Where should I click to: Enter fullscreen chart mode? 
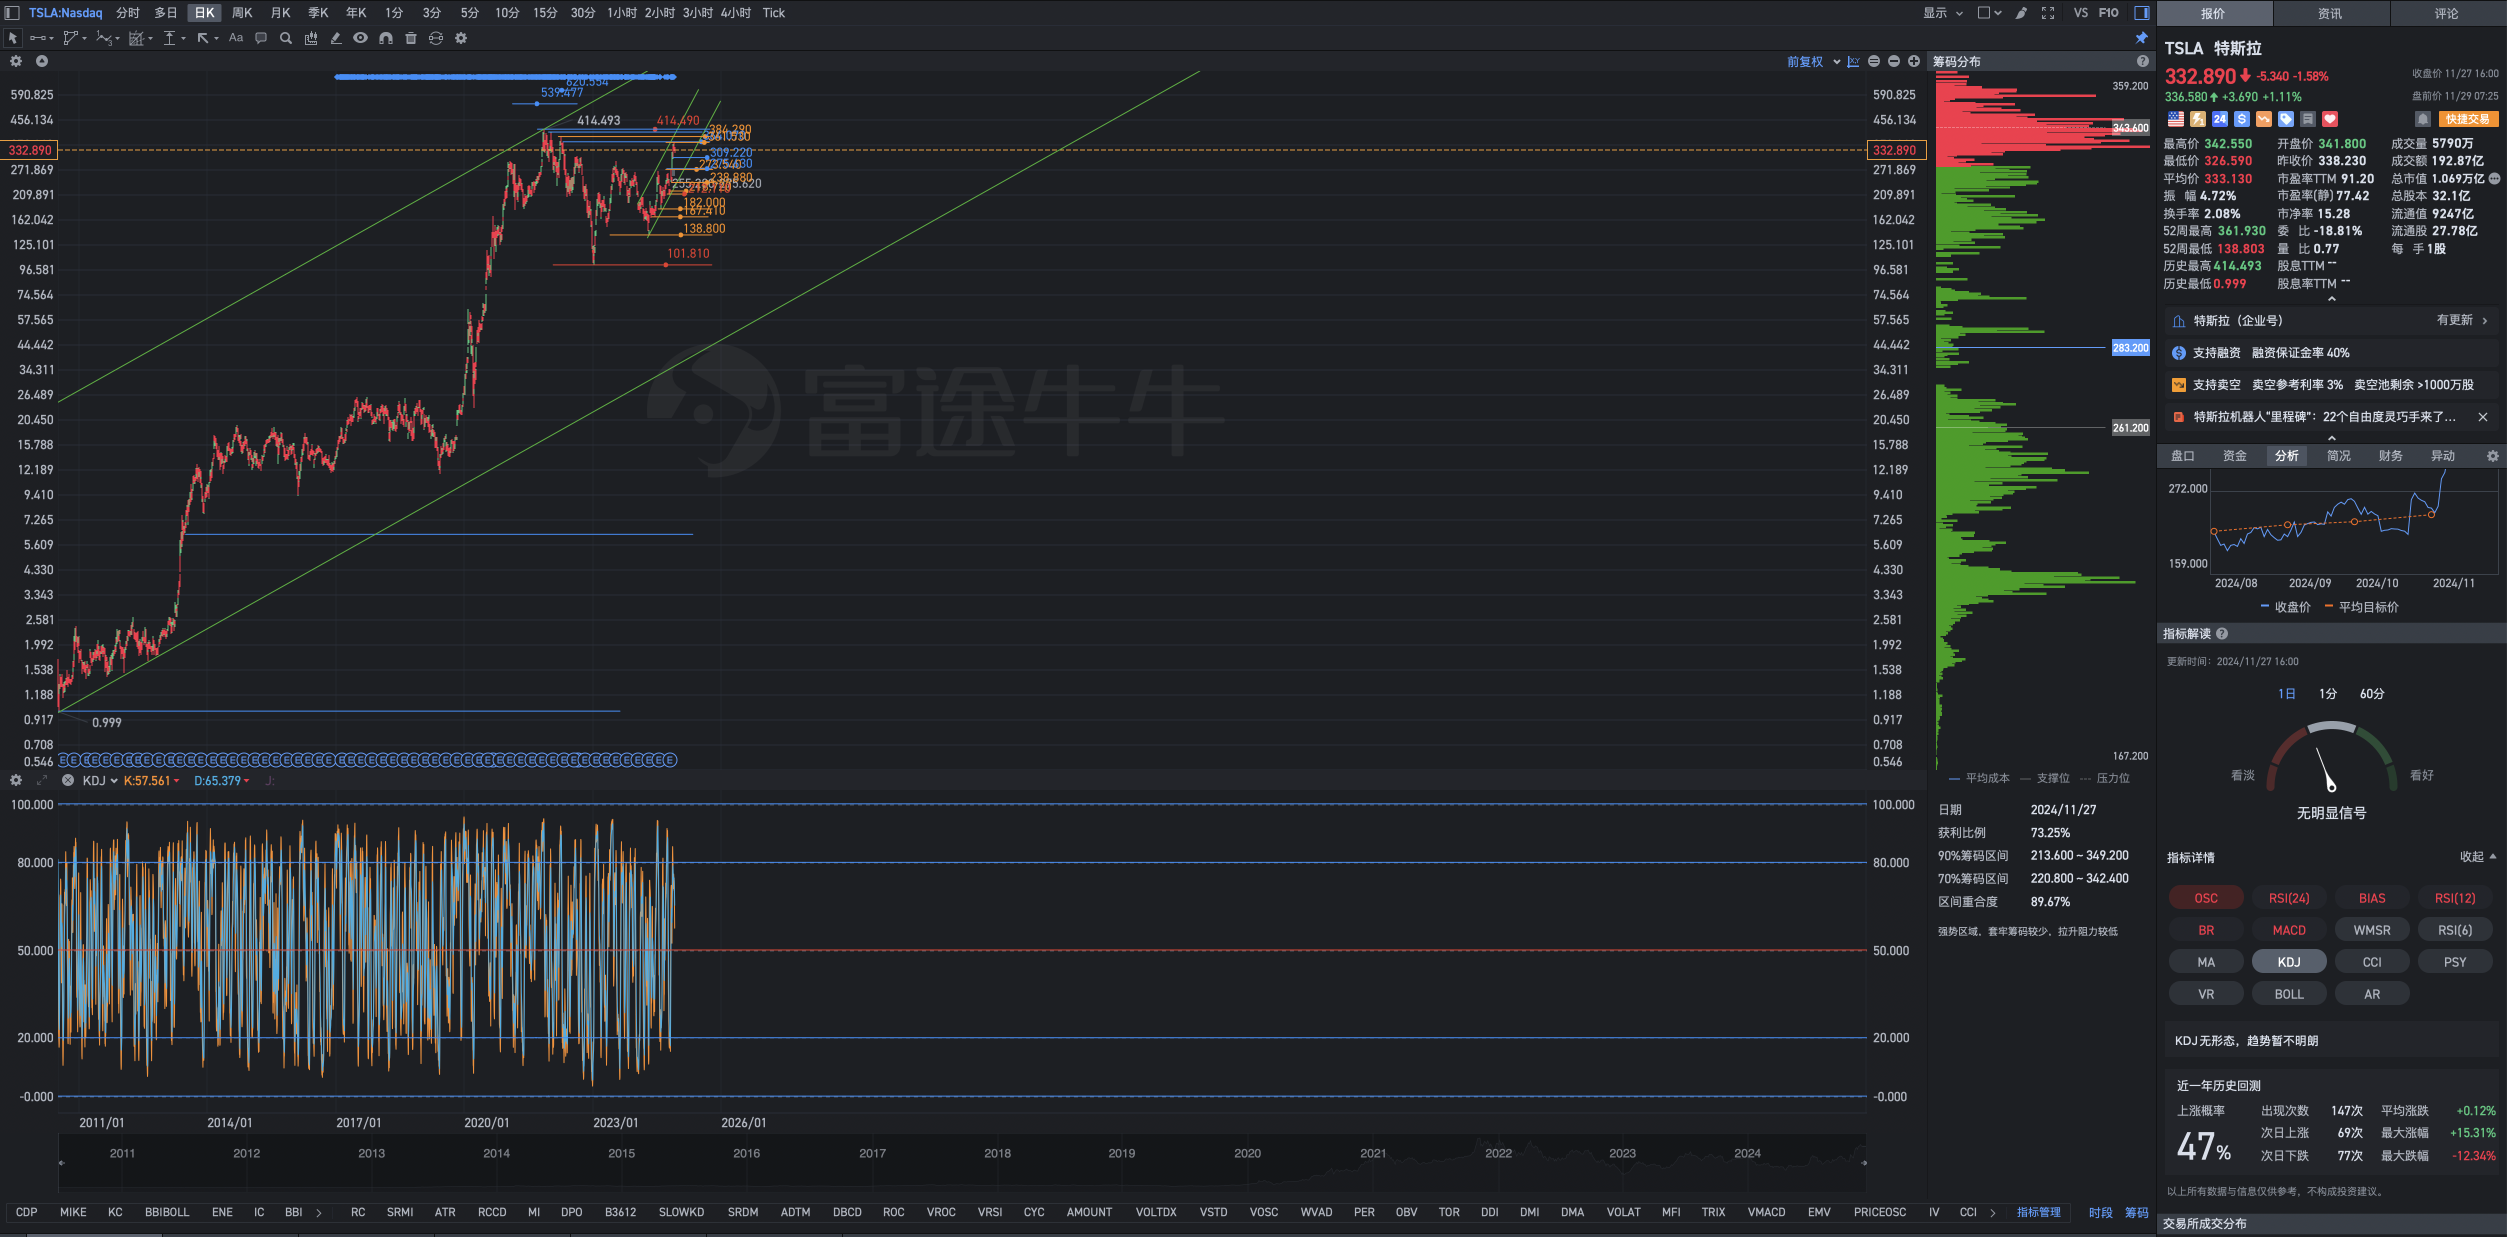[2048, 13]
